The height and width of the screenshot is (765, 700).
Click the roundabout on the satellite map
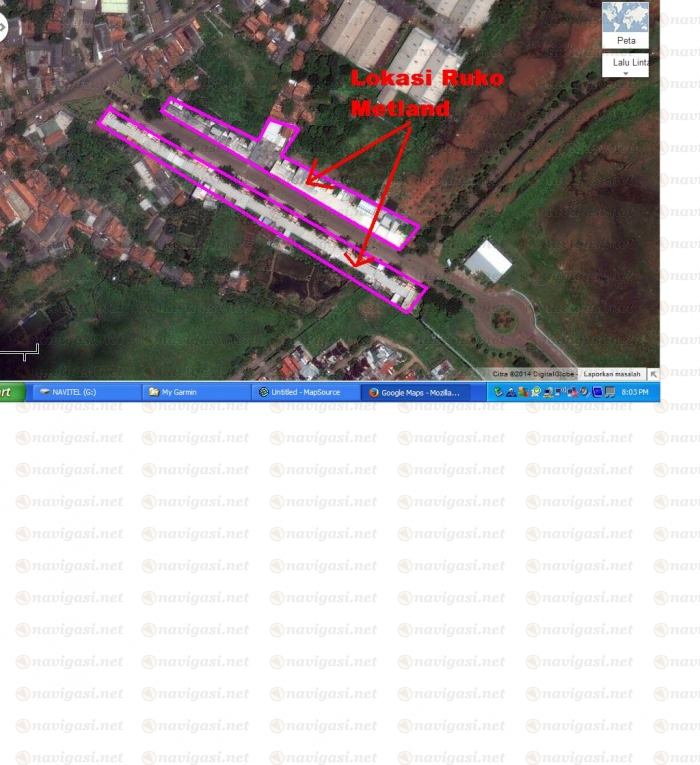point(502,320)
